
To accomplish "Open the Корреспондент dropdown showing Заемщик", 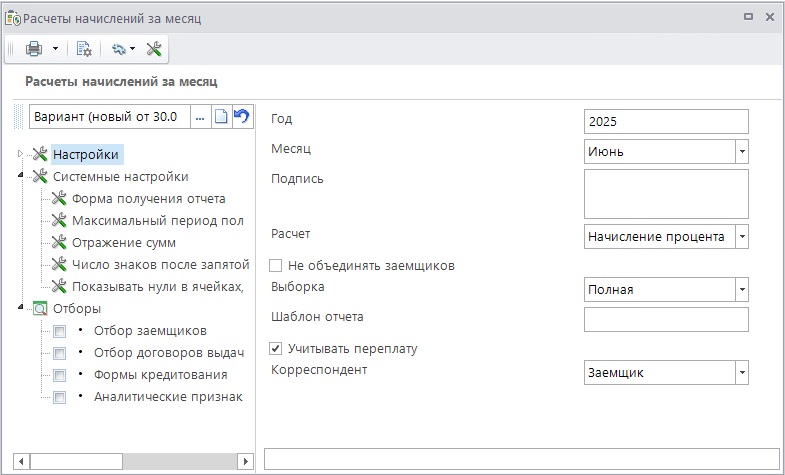I will 741,373.
